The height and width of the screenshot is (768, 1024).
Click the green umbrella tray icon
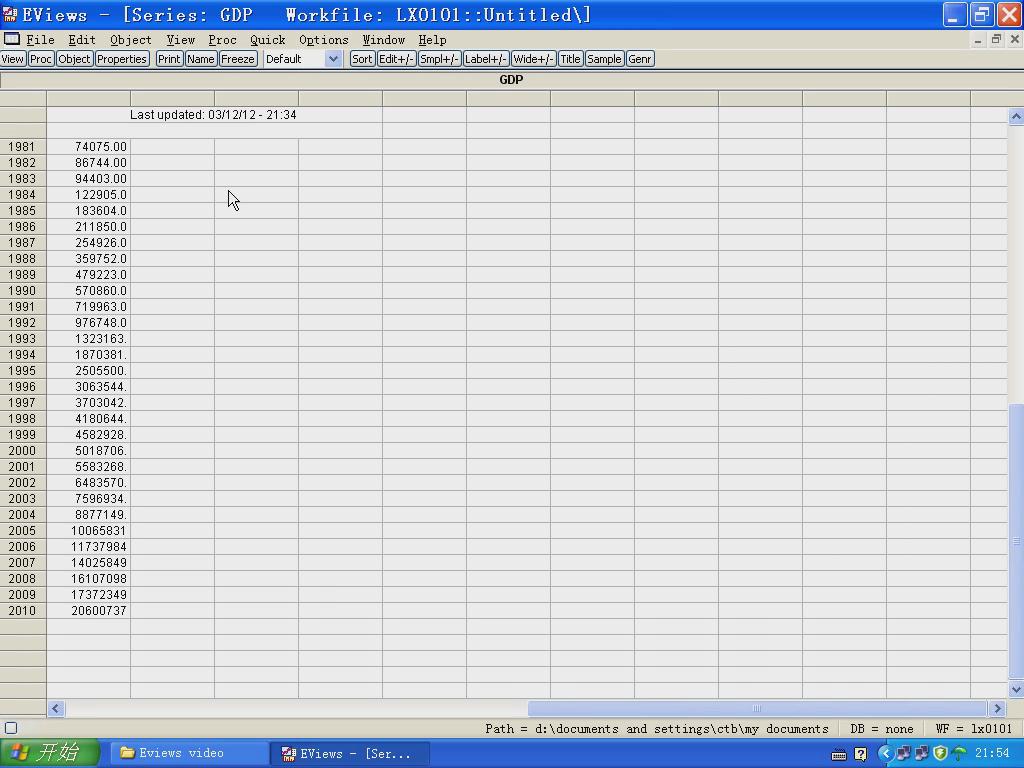[959, 753]
